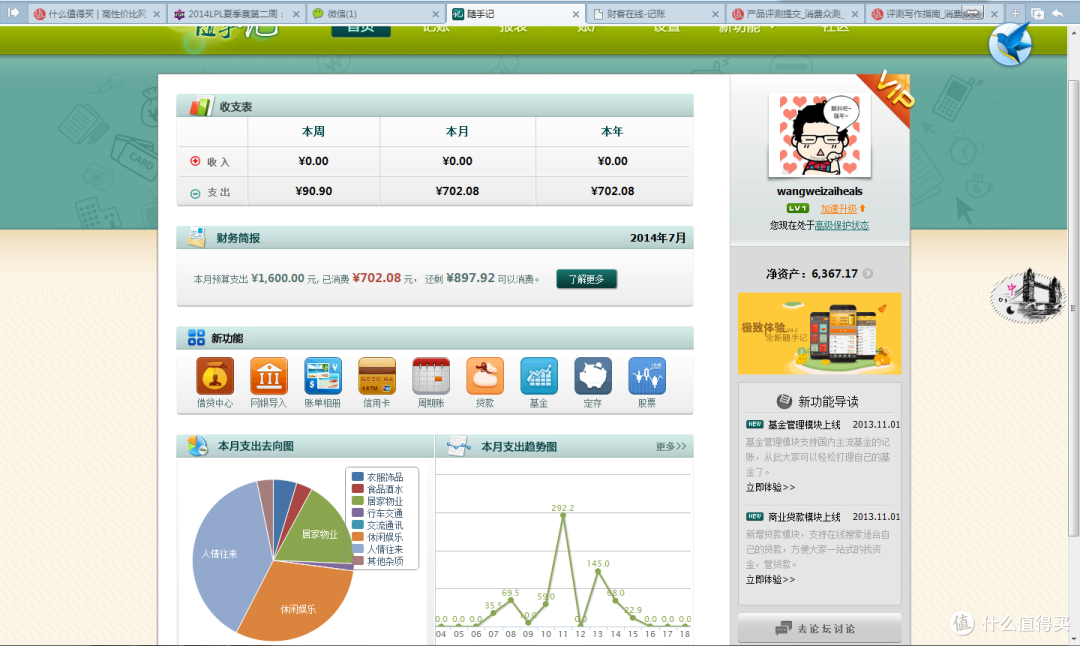The width and height of the screenshot is (1080, 646).
Task: Open the 定存 piggy bank icon
Action: (x=593, y=376)
